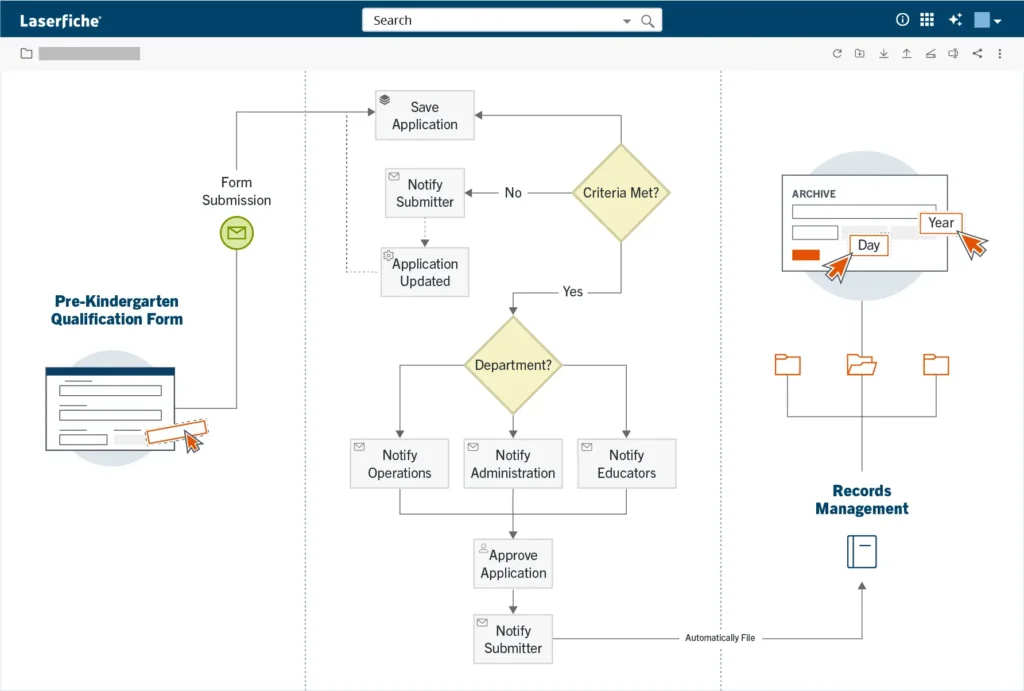The width and height of the screenshot is (1024, 691).
Task: Click the scanner icon in toolbar
Action: [x=930, y=54]
